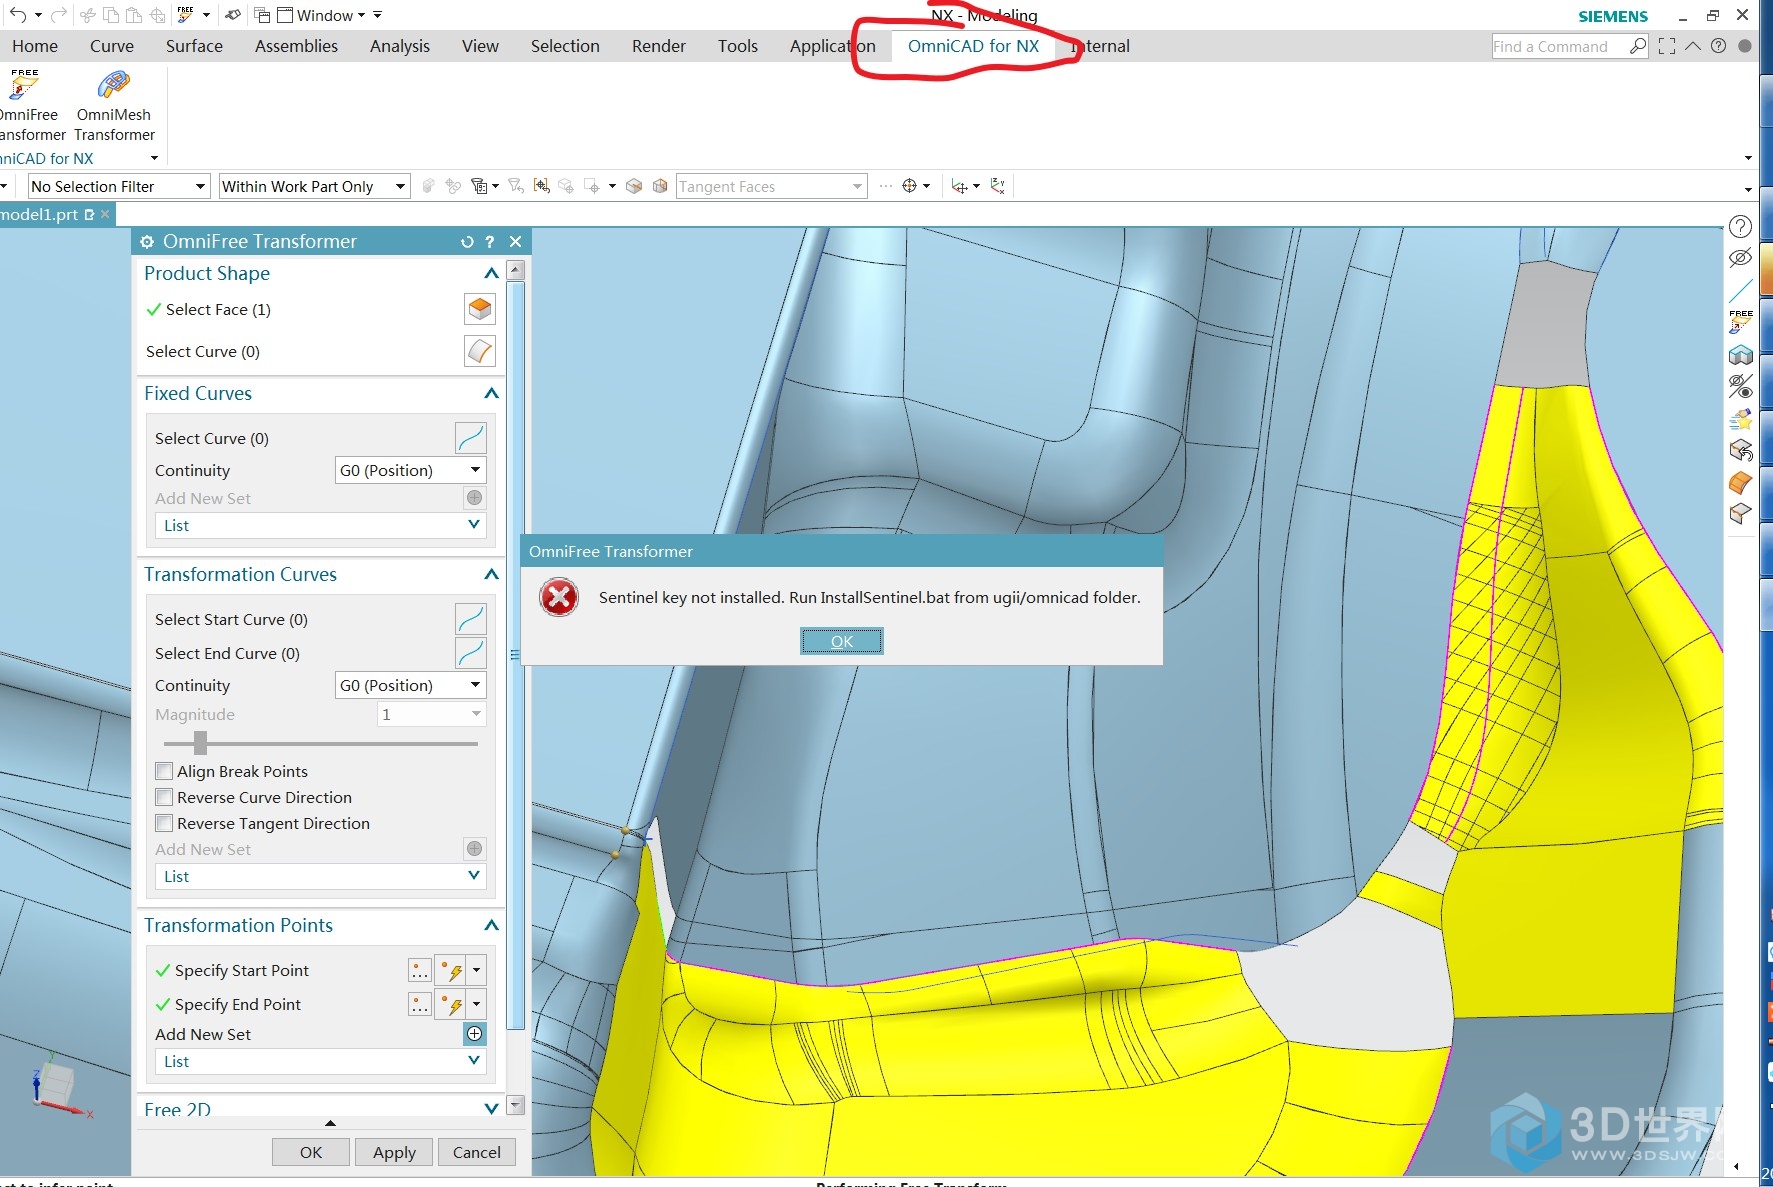This screenshot has width=1773, height=1187.
Task: Click inferred point icon for Specify Start Point
Action: coord(452,970)
